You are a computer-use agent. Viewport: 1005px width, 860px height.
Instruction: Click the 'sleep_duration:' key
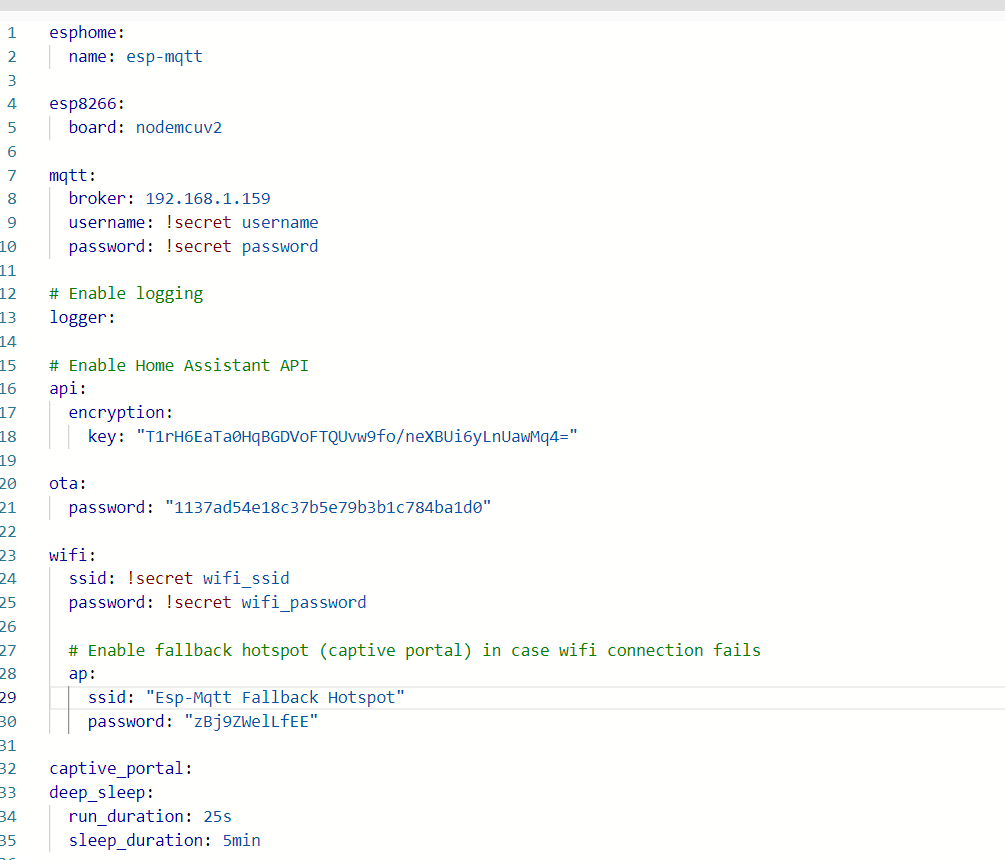coord(140,840)
